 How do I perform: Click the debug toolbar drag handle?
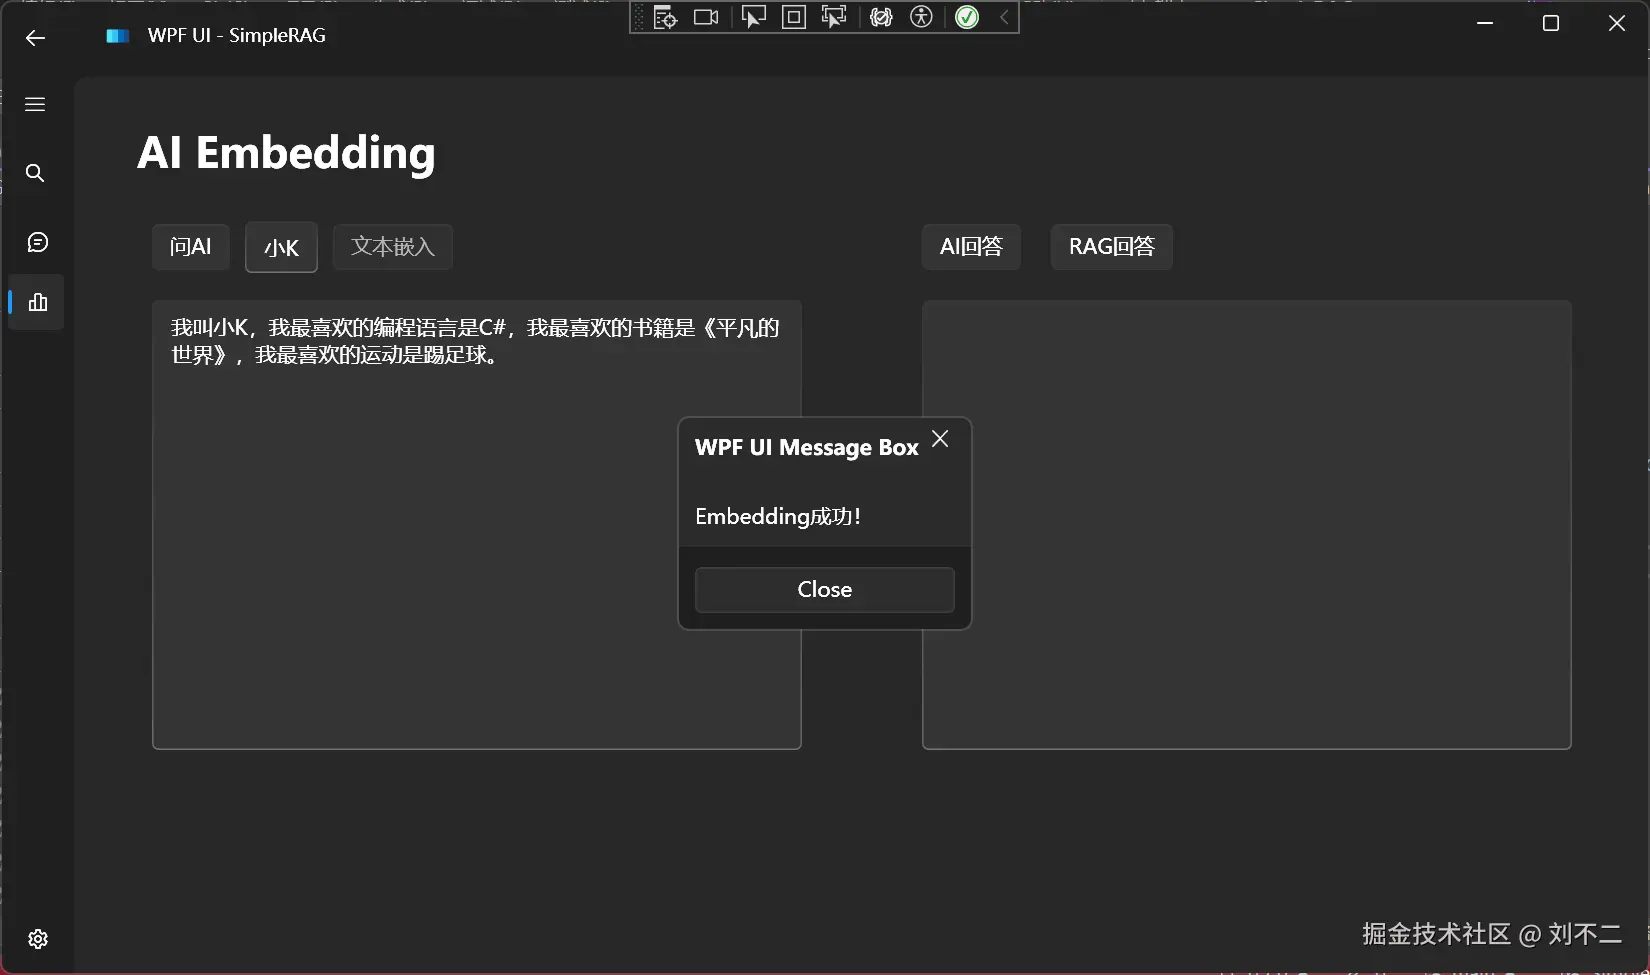pos(639,18)
